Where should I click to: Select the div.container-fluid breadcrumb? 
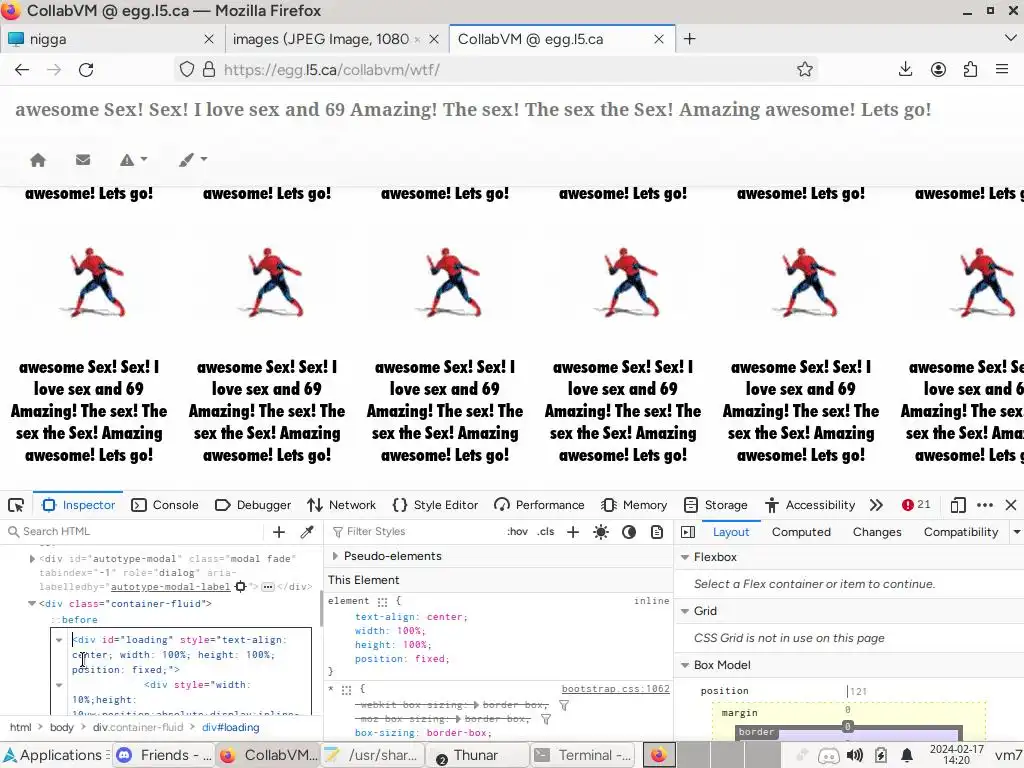[x=138, y=727]
